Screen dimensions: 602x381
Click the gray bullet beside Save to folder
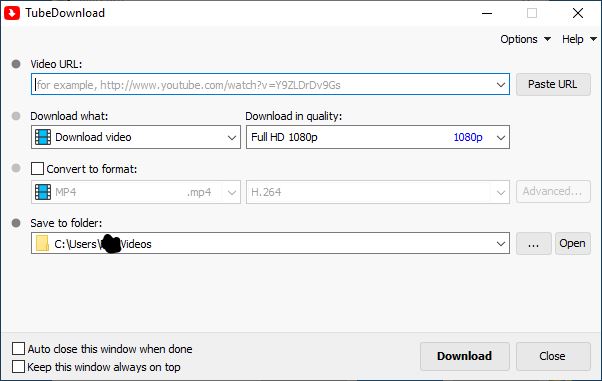pyautogui.click(x=16, y=223)
